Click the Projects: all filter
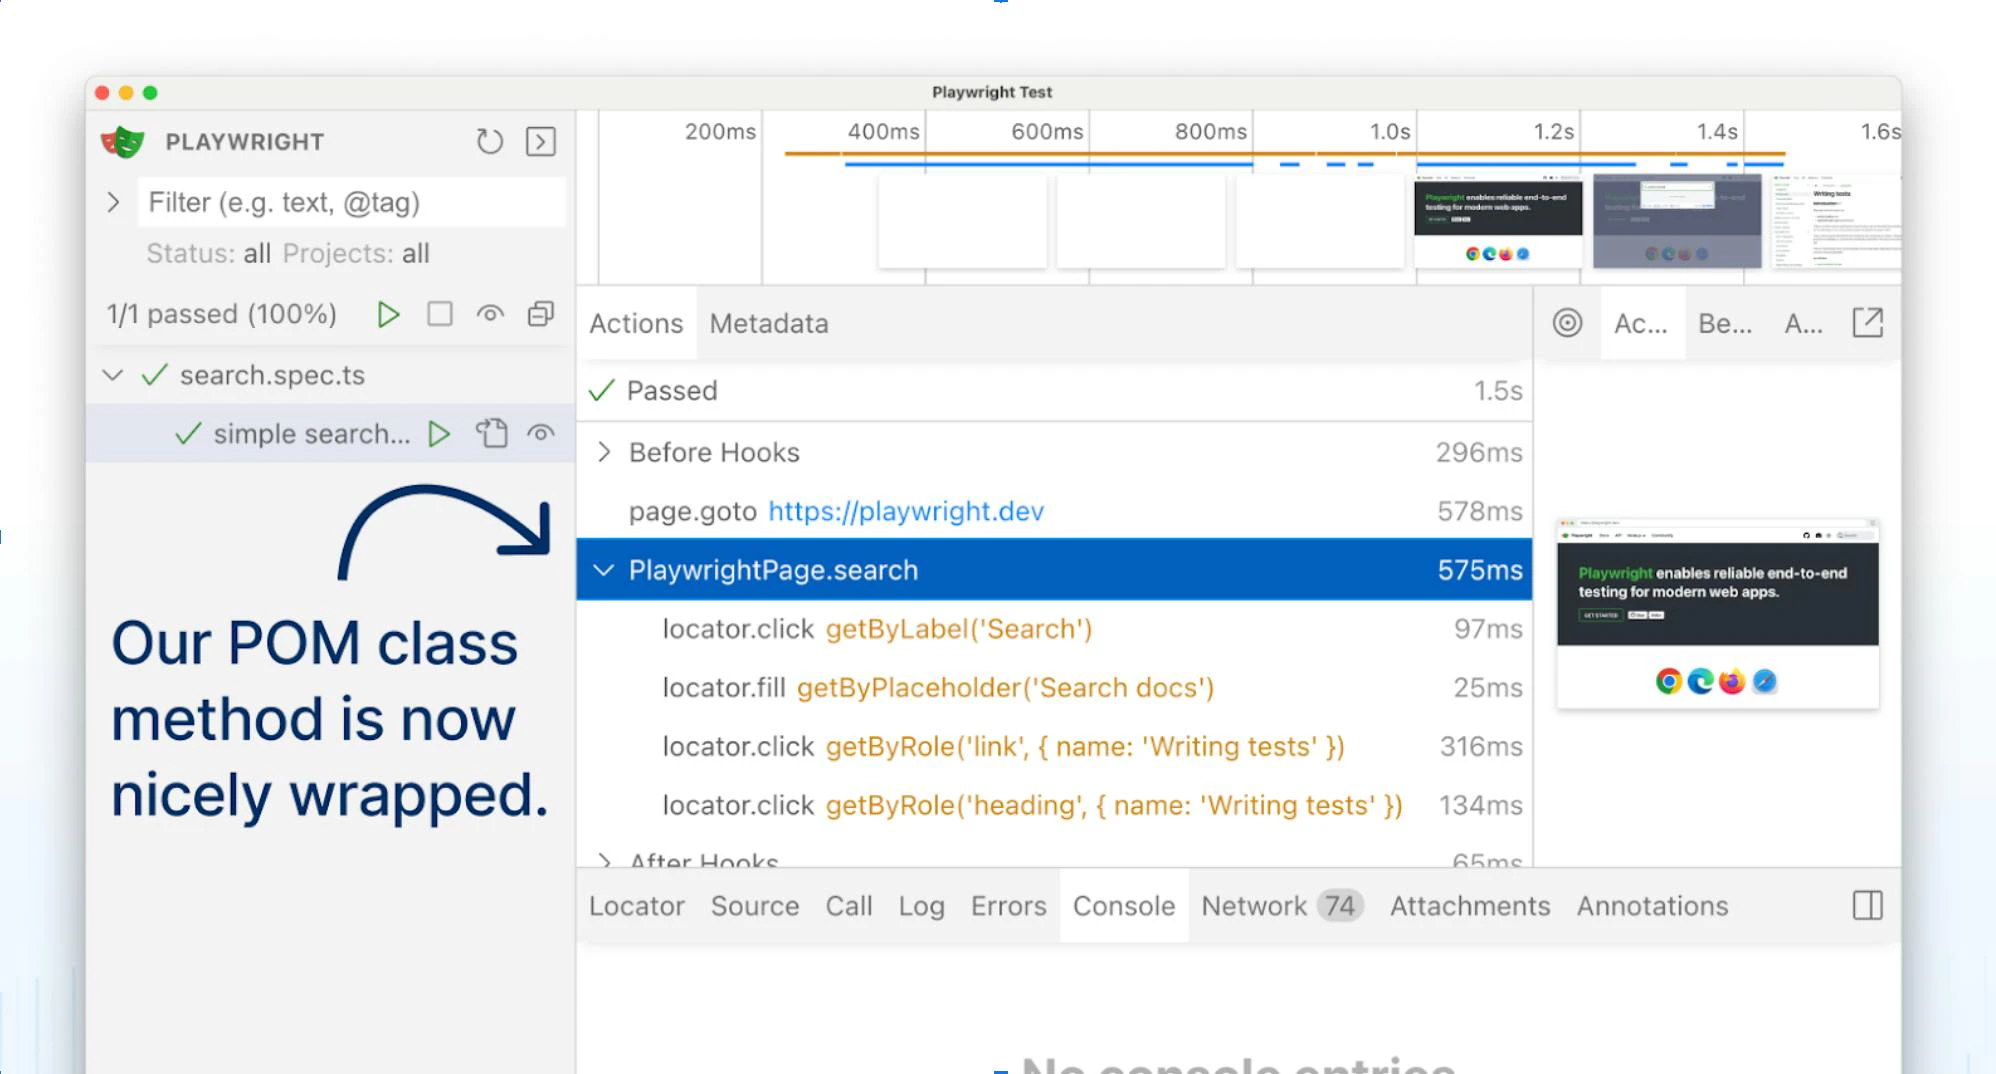 (x=356, y=254)
